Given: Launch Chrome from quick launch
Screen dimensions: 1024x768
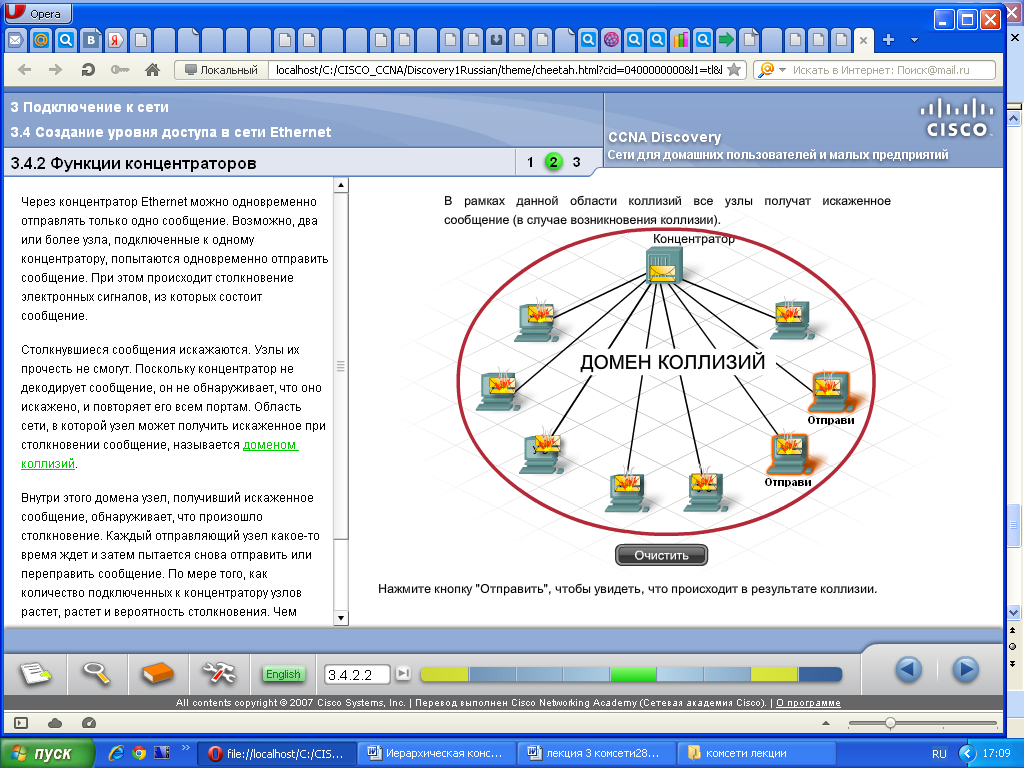Looking at the screenshot, I should 139,753.
